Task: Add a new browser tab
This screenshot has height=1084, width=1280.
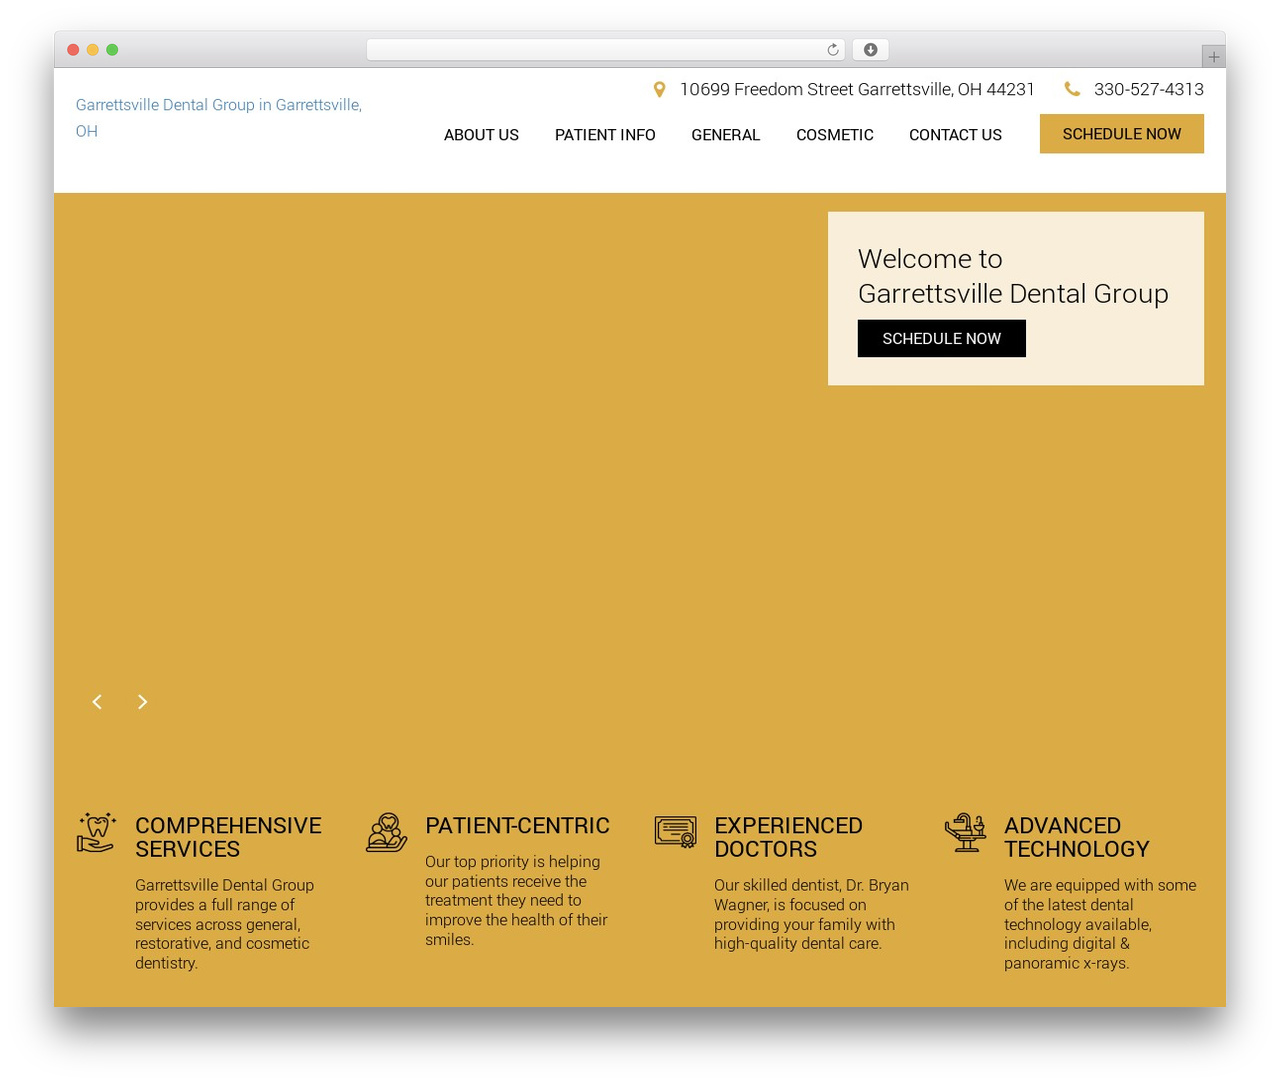Action: [1213, 57]
